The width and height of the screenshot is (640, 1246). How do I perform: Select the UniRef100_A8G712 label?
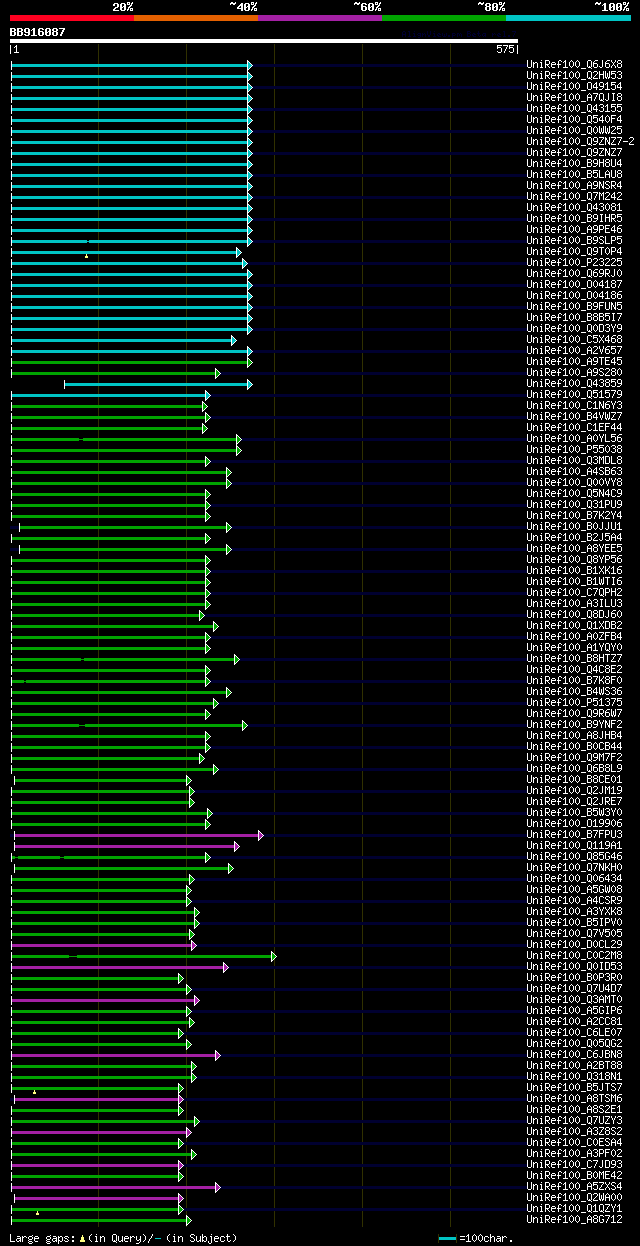pos(574,1219)
